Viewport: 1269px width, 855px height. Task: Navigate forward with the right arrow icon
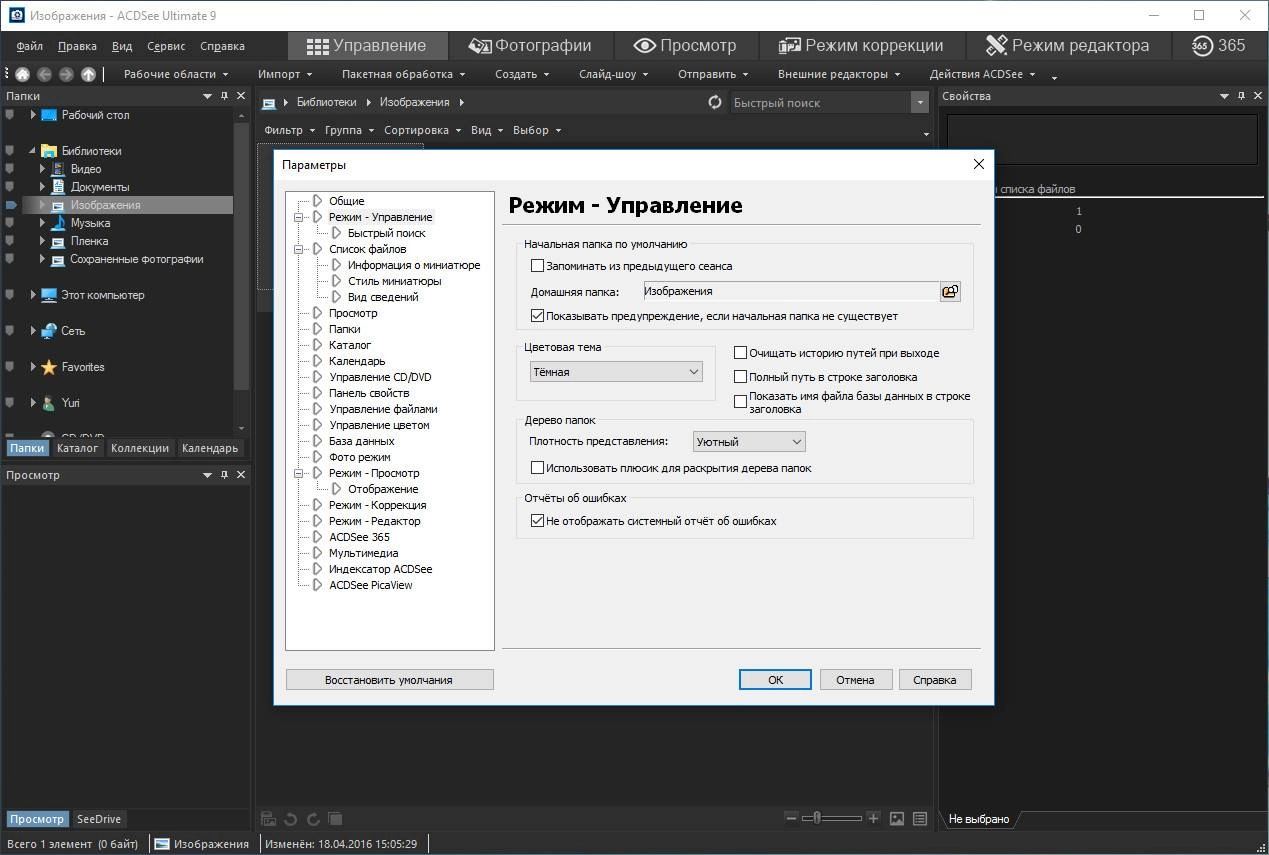66,74
